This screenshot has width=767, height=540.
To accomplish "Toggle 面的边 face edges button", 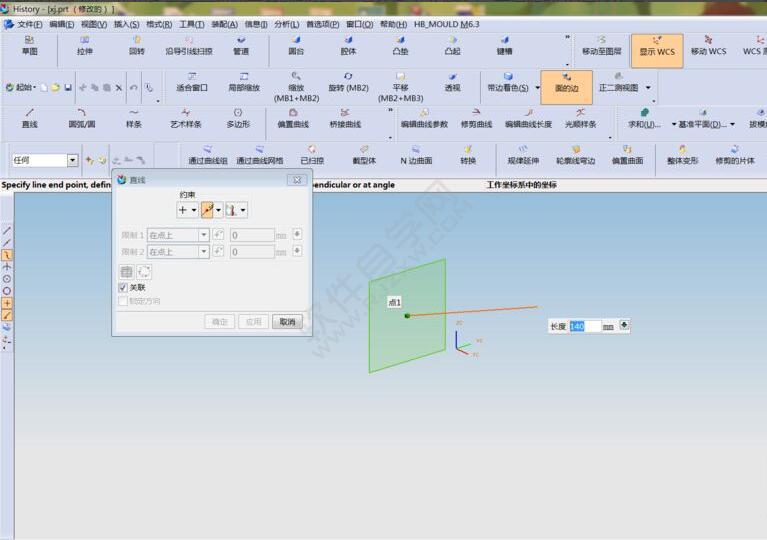I will [x=566, y=88].
